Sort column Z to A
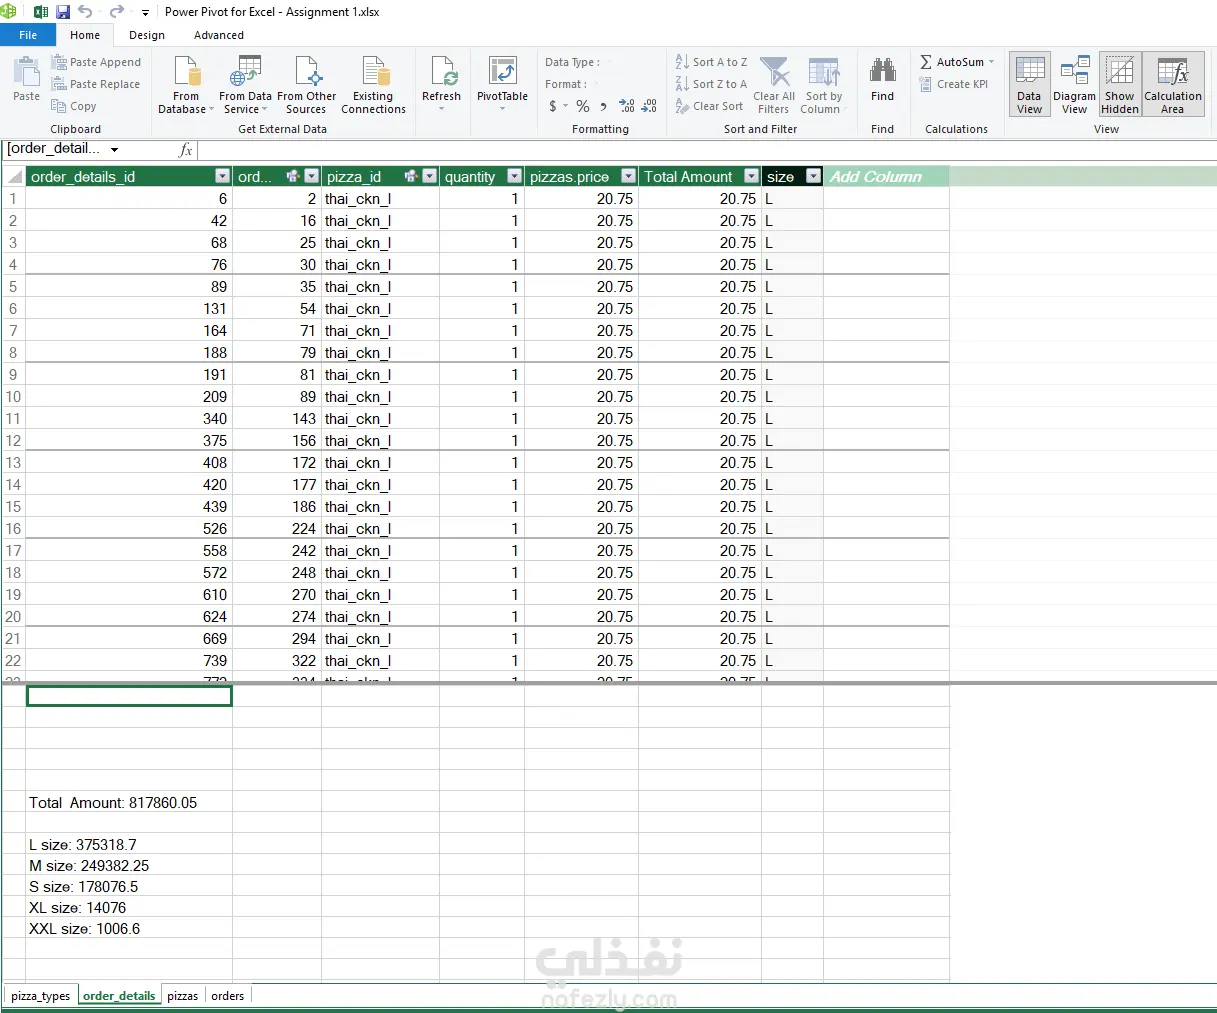The width and height of the screenshot is (1217, 1013). (x=711, y=84)
